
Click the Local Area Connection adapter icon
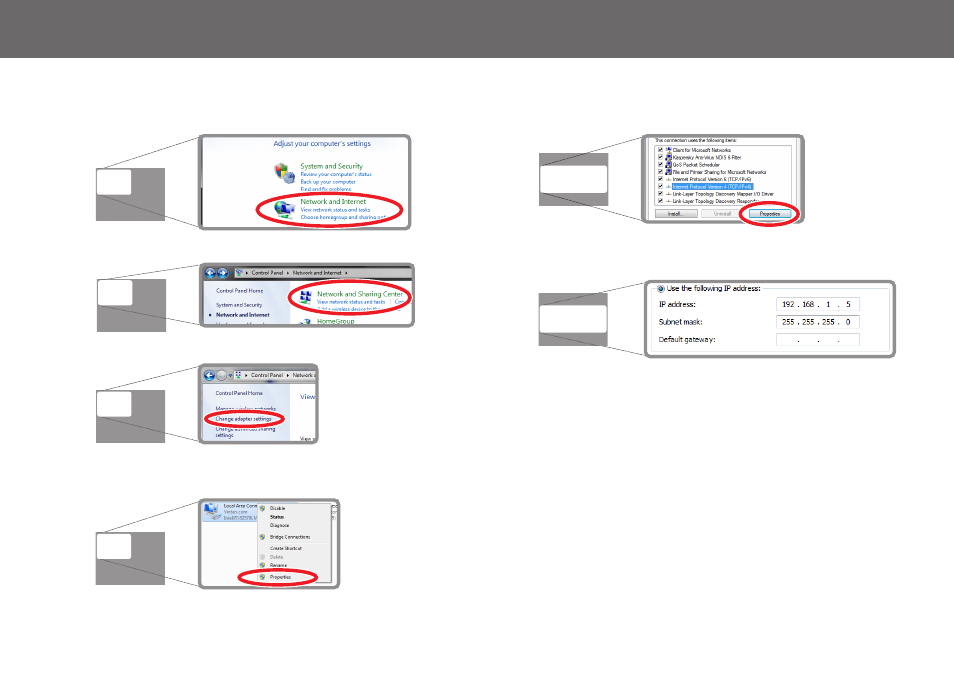pos(212,510)
